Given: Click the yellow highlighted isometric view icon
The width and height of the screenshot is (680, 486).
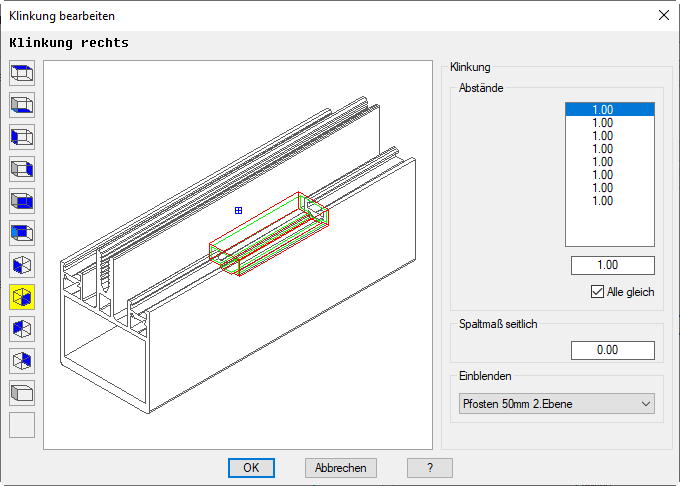Looking at the screenshot, I should tap(22, 297).
